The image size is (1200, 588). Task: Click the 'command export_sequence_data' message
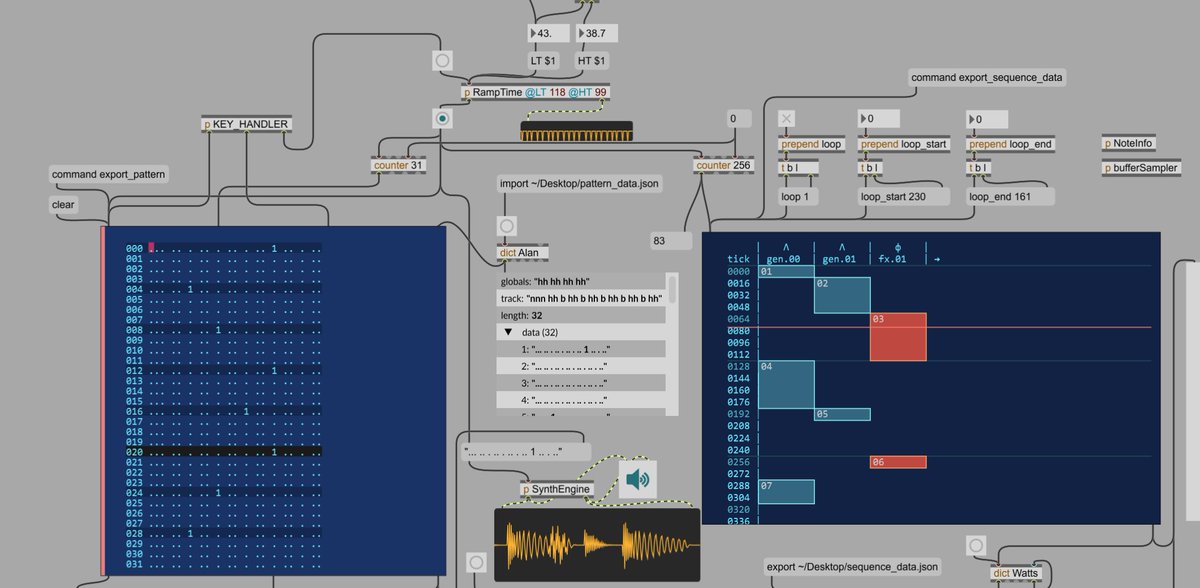[988, 77]
